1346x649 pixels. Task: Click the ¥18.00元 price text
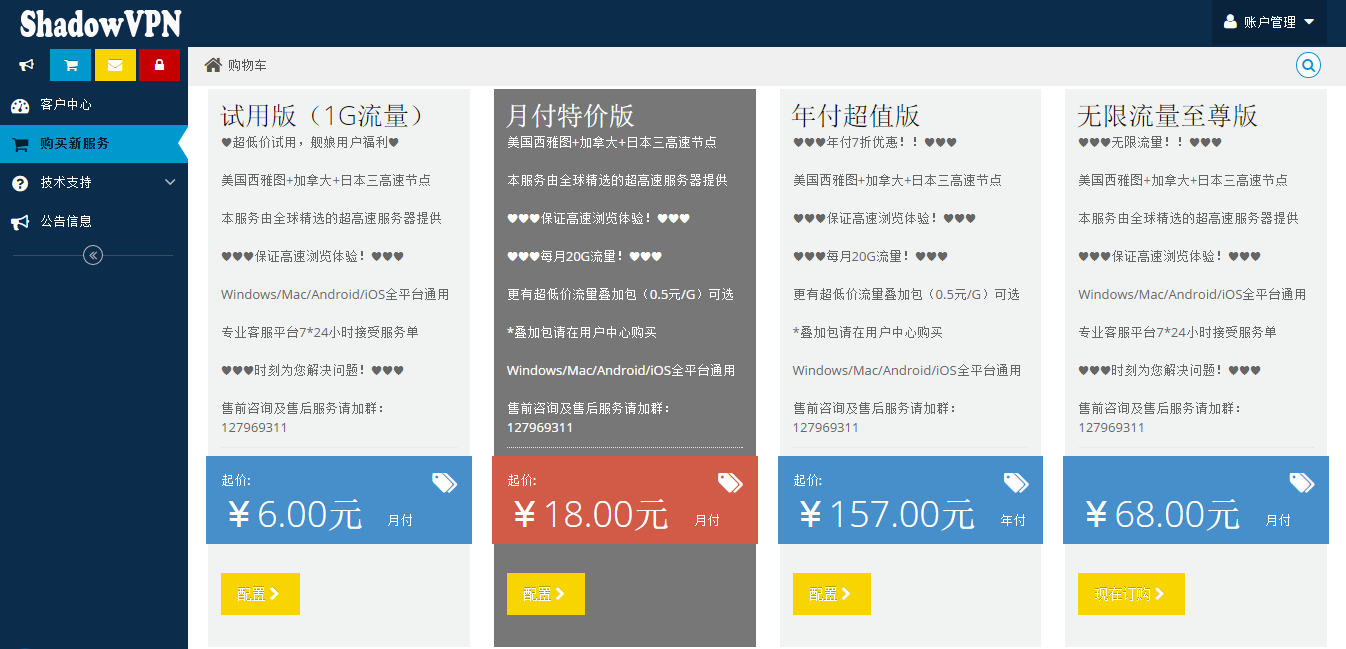click(x=590, y=515)
